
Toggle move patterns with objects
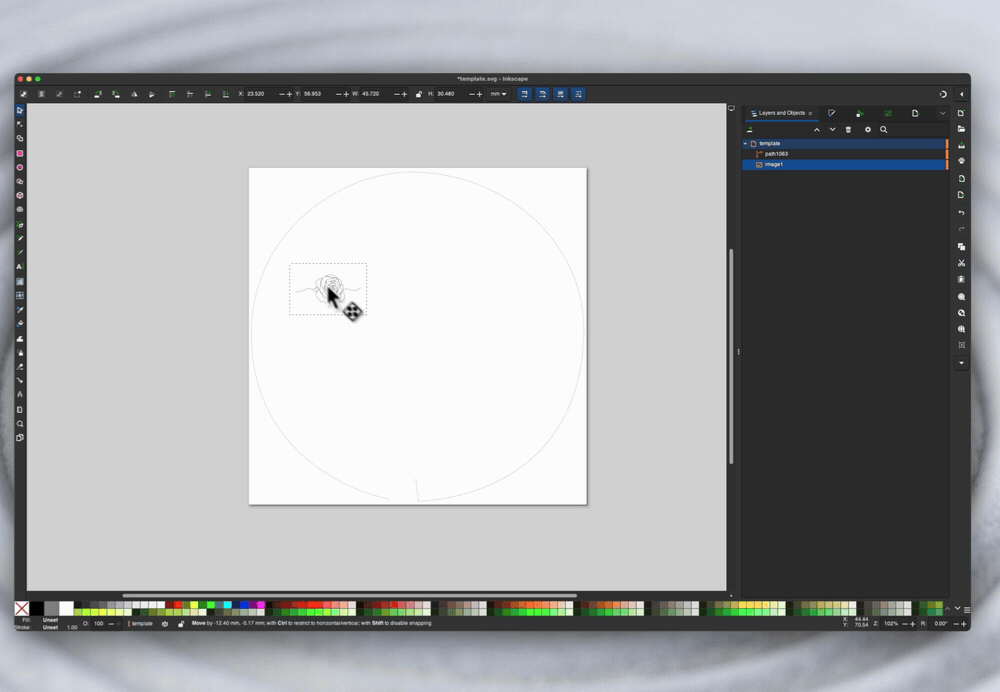[578, 94]
